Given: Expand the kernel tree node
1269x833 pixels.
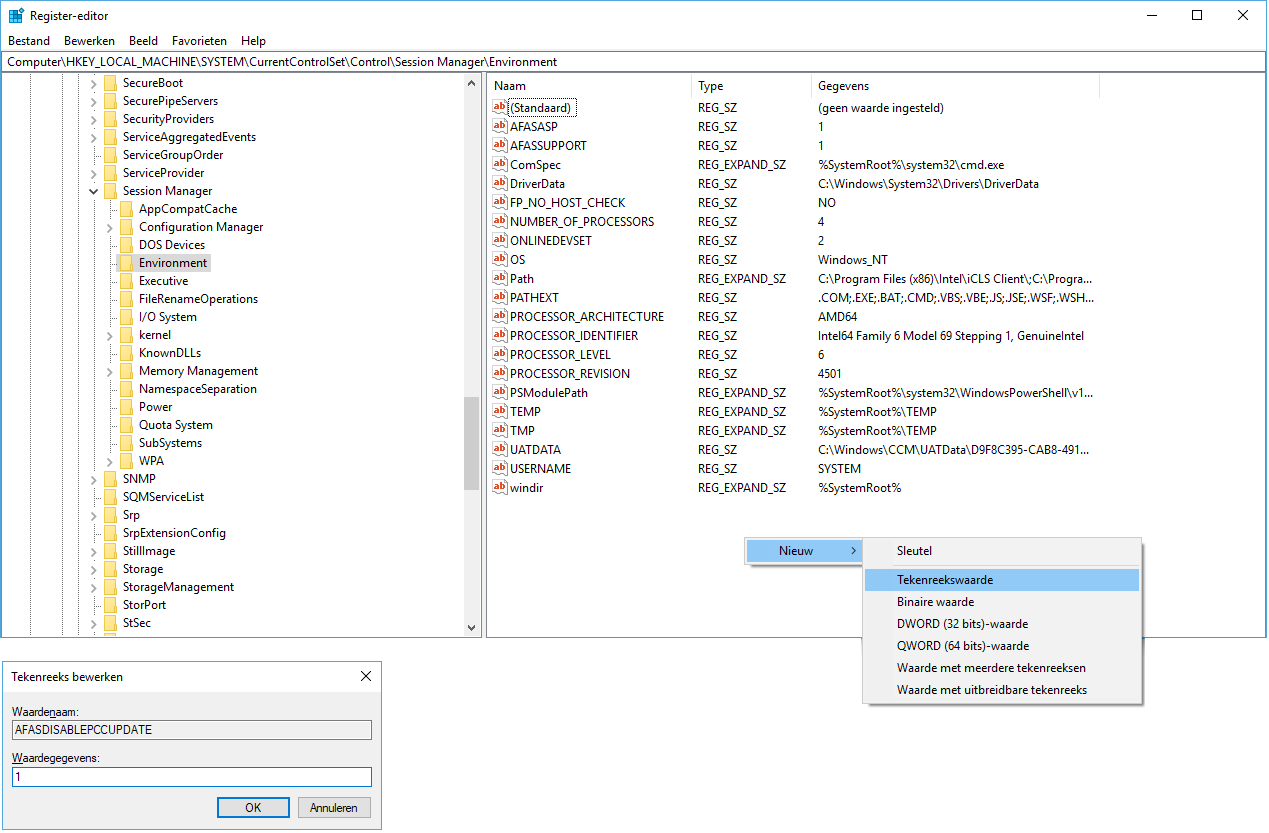Looking at the screenshot, I should click(x=109, y=335).
